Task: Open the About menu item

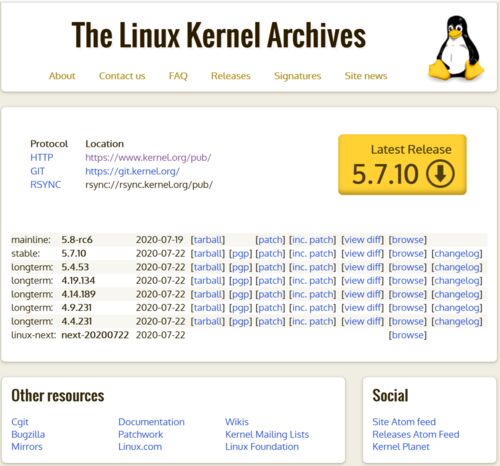Action: click(62, 76)
